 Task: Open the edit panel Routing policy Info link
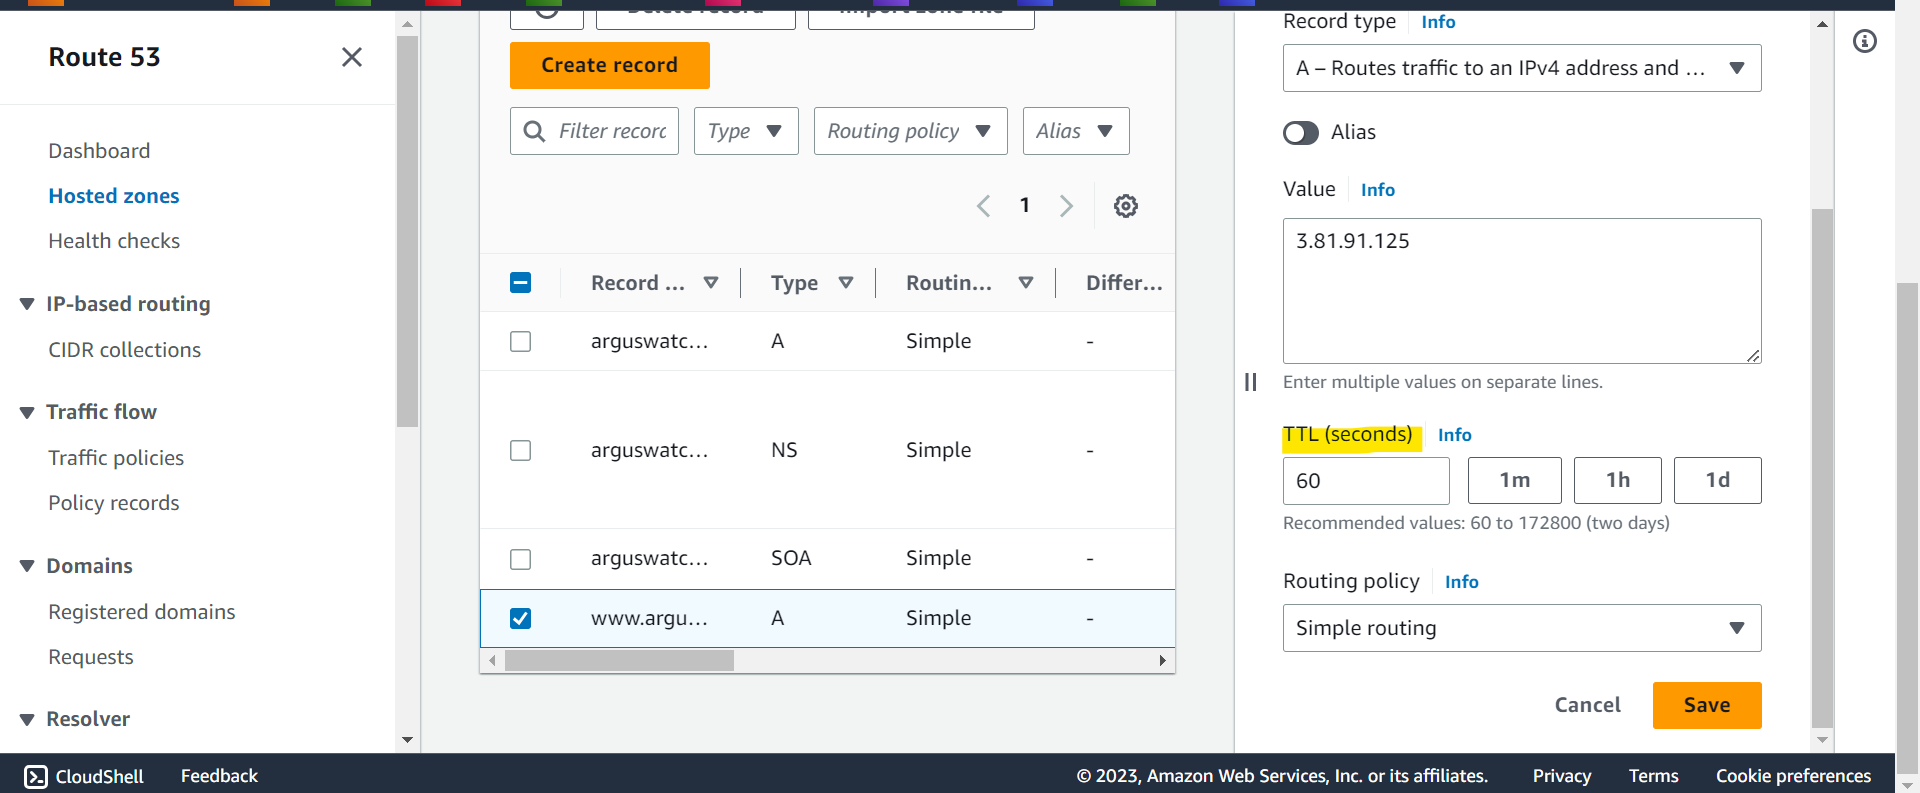click(1462, 582)
